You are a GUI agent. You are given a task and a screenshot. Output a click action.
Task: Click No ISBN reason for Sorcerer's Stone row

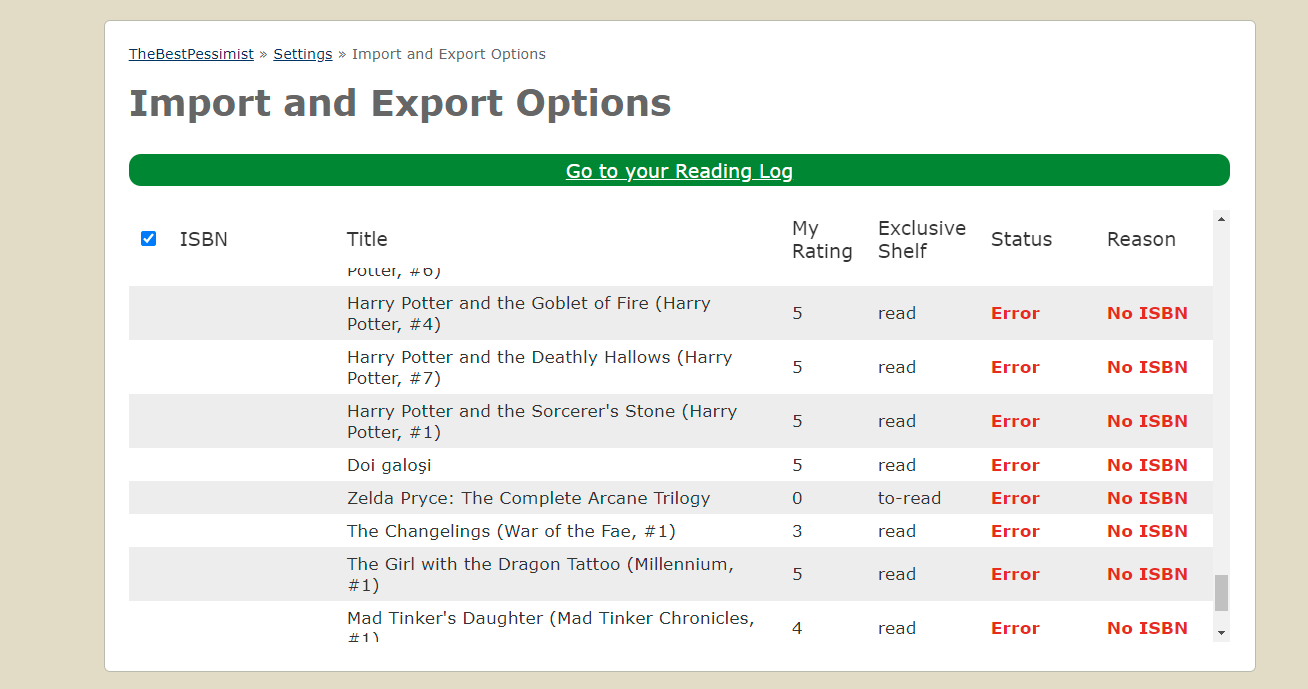pos(1147,421)
